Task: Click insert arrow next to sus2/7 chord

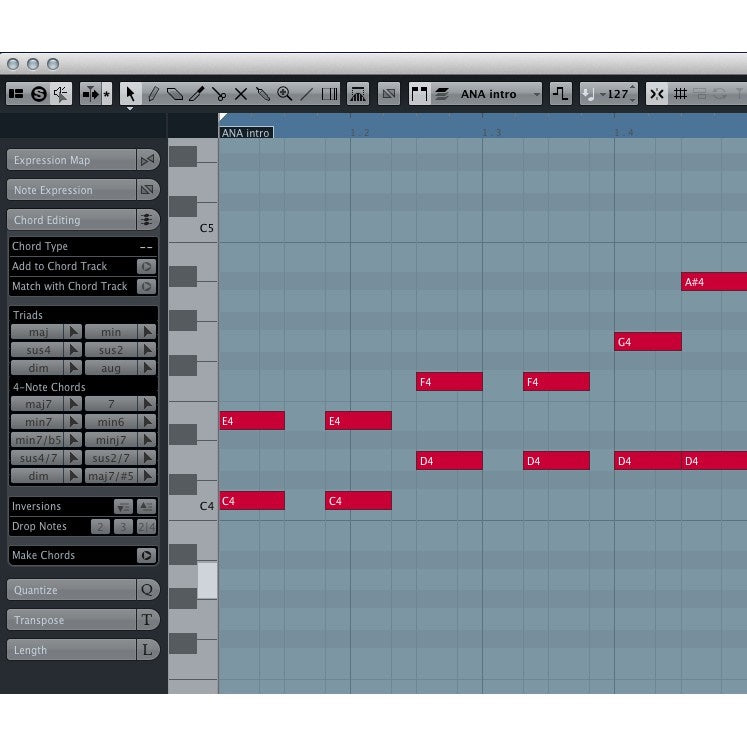Action: click(147, 458)
